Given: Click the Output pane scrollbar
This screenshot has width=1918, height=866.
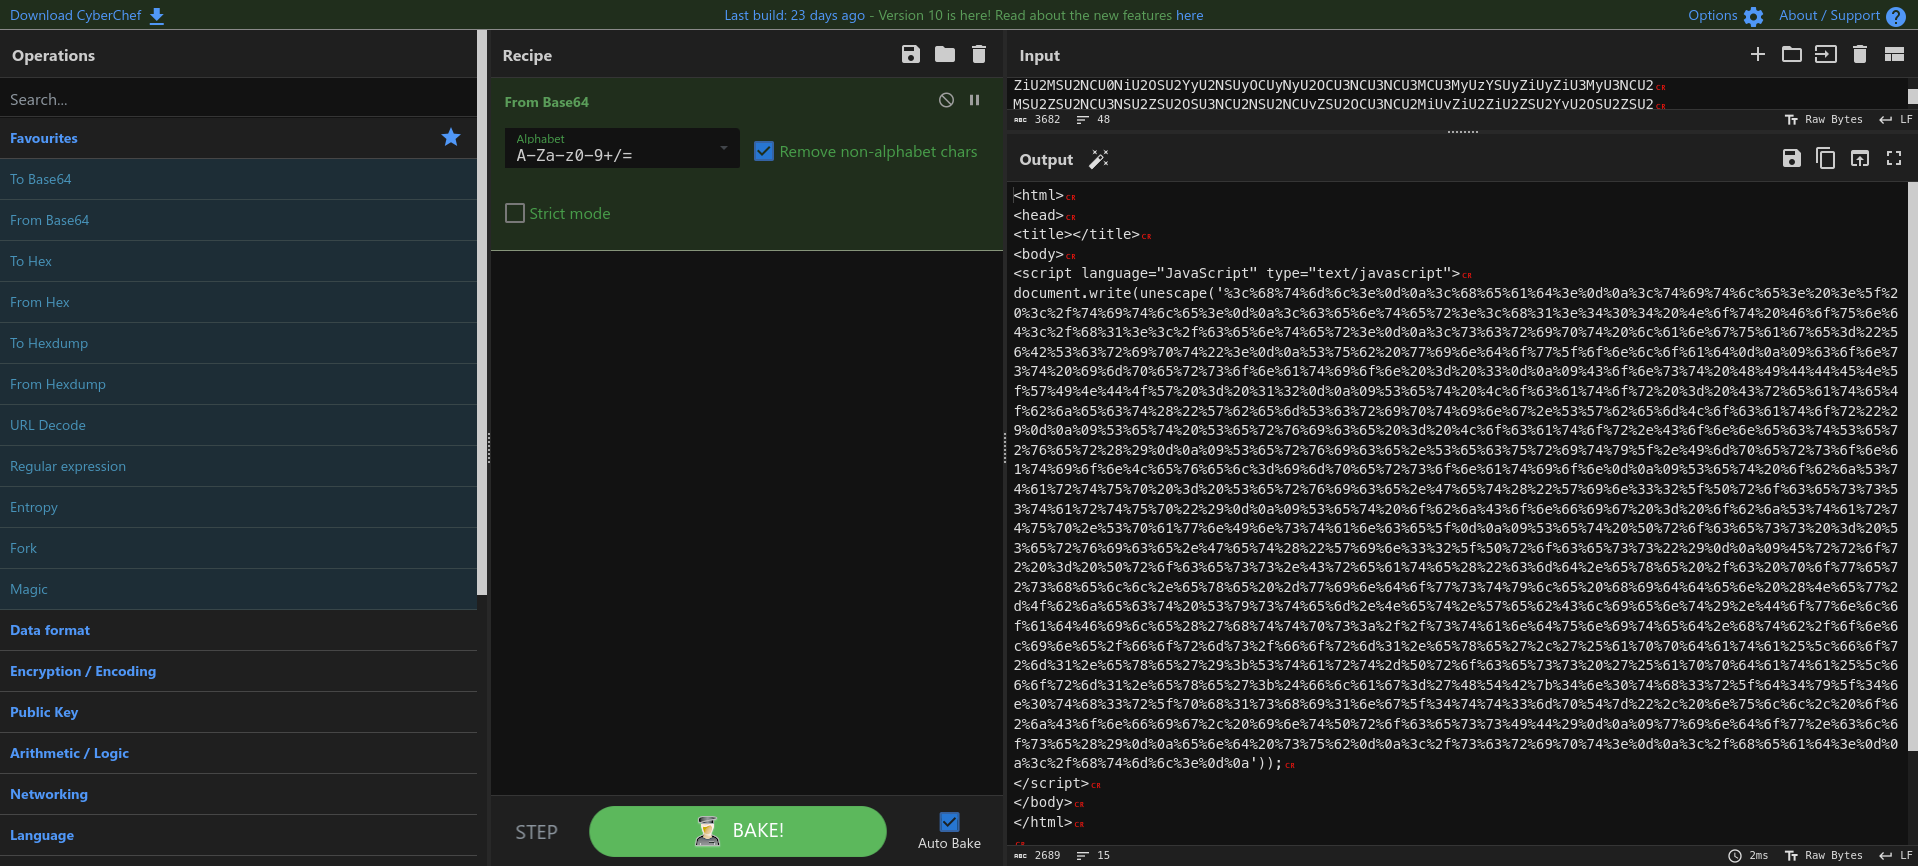Looking at the screenshot, I should point(1912,465).
